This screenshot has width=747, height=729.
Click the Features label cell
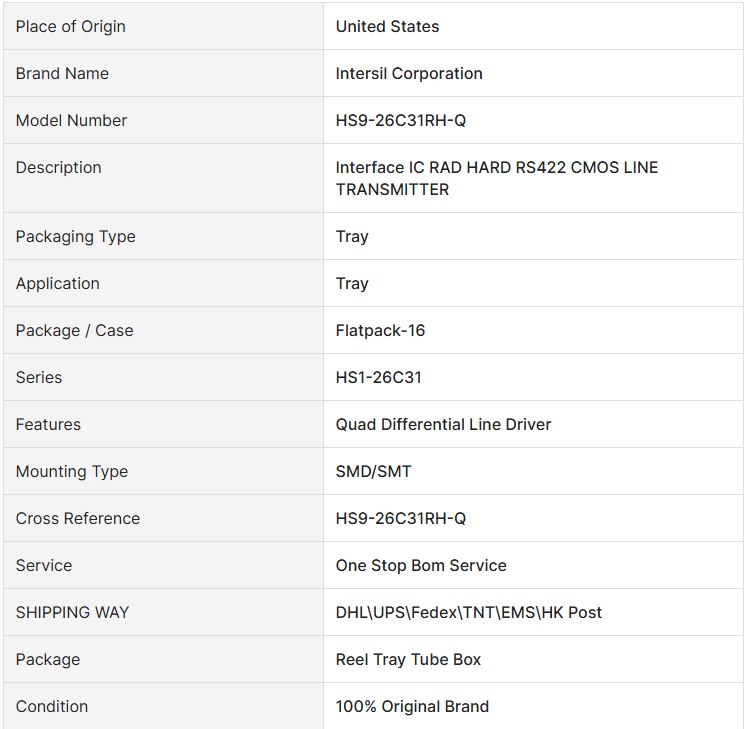(x=163, y=424)
